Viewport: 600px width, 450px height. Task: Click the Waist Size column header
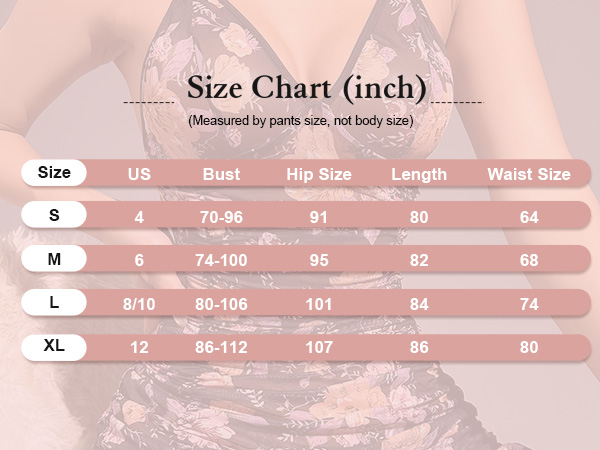(x=529, y=174)
